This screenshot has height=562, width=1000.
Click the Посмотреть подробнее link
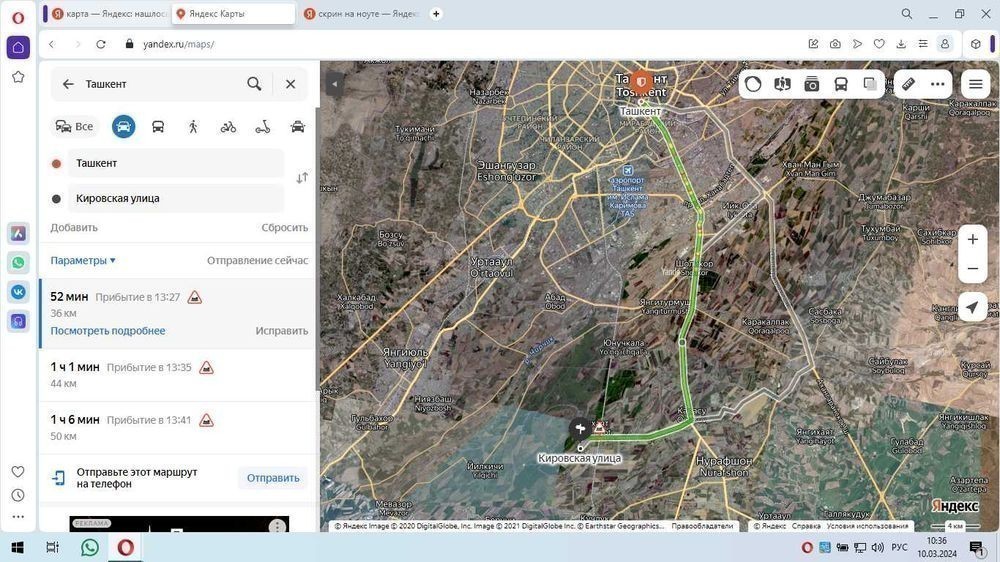click(x=108, y=331)
